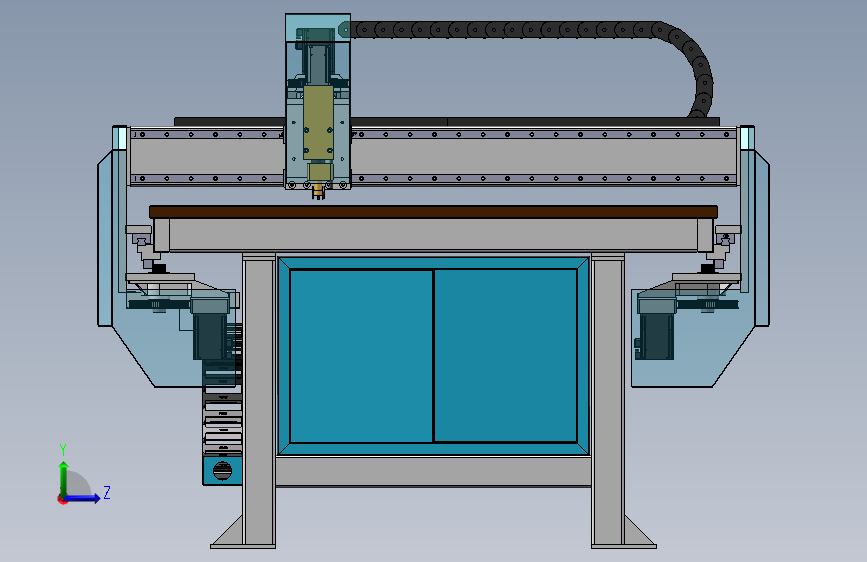Select the transparent Z-axis carriage top cover

pyautogui.click(x=318, y=28)
